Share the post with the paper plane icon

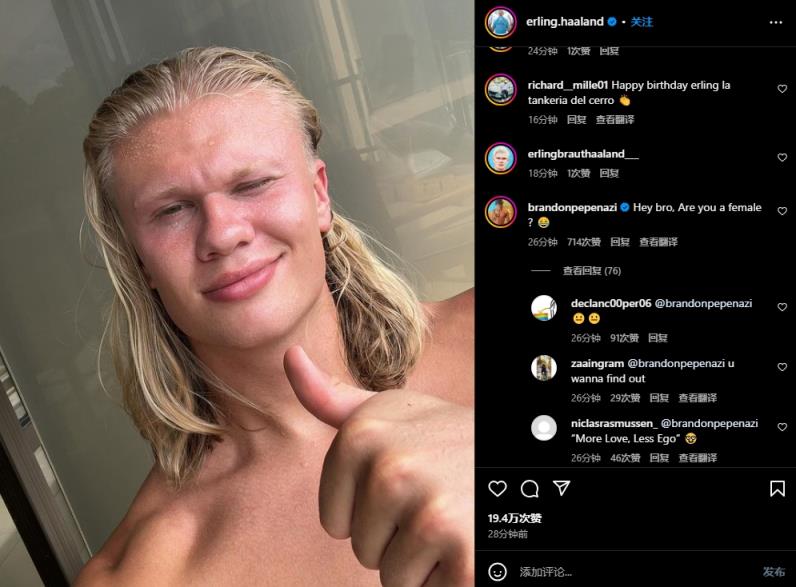click(561, 488)
